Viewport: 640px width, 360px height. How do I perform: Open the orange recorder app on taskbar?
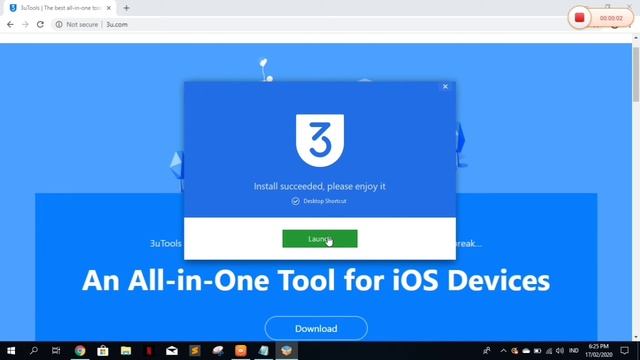pos(241,351)
